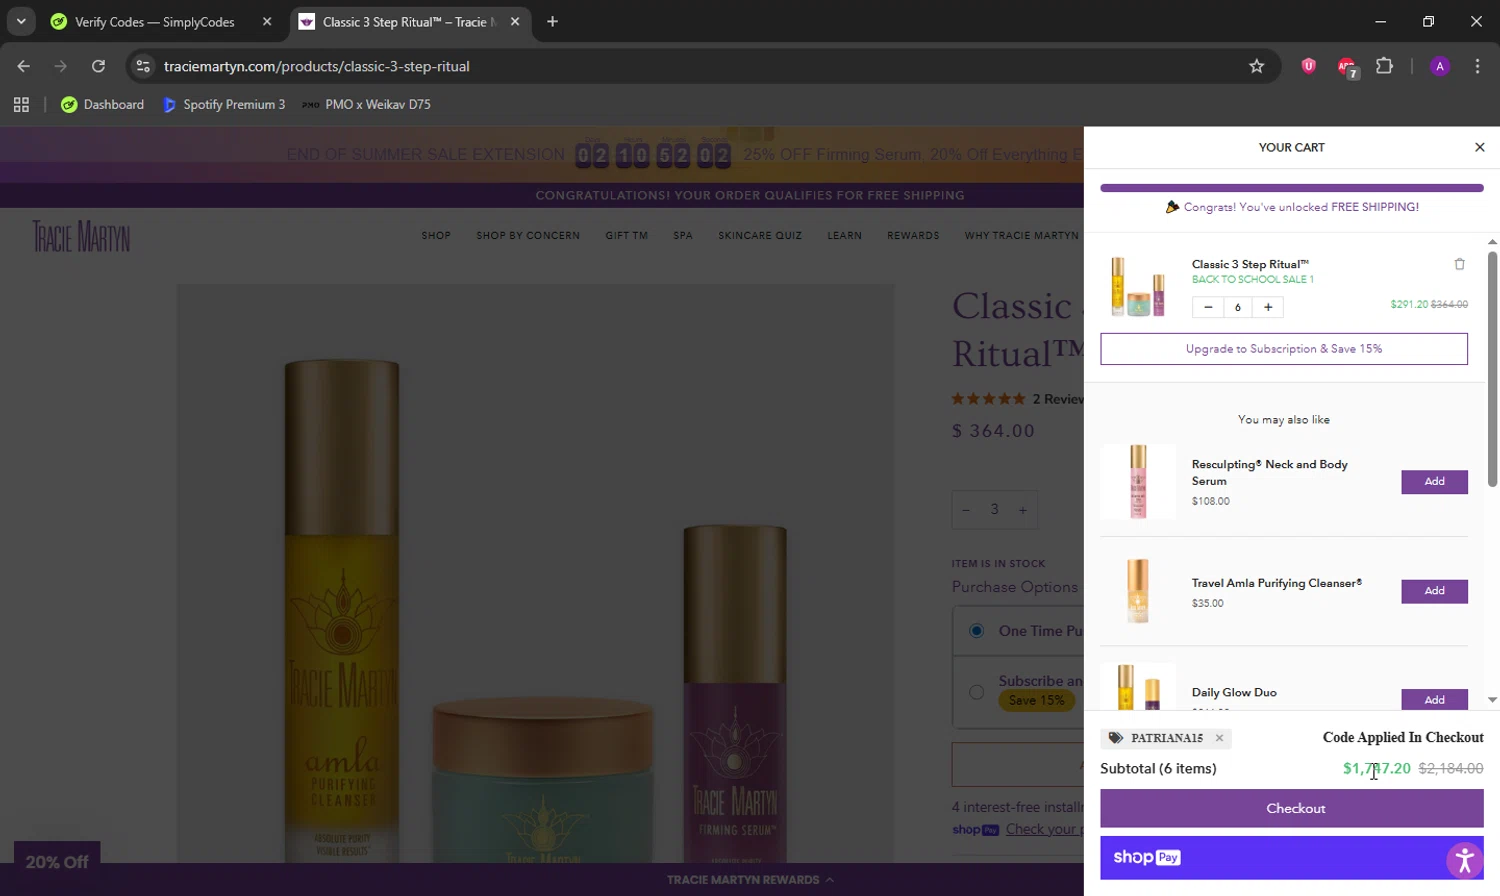Click the Check your purchasing power link
The width and height of the screenshot is (1500, 896).
click(1044, 829)
